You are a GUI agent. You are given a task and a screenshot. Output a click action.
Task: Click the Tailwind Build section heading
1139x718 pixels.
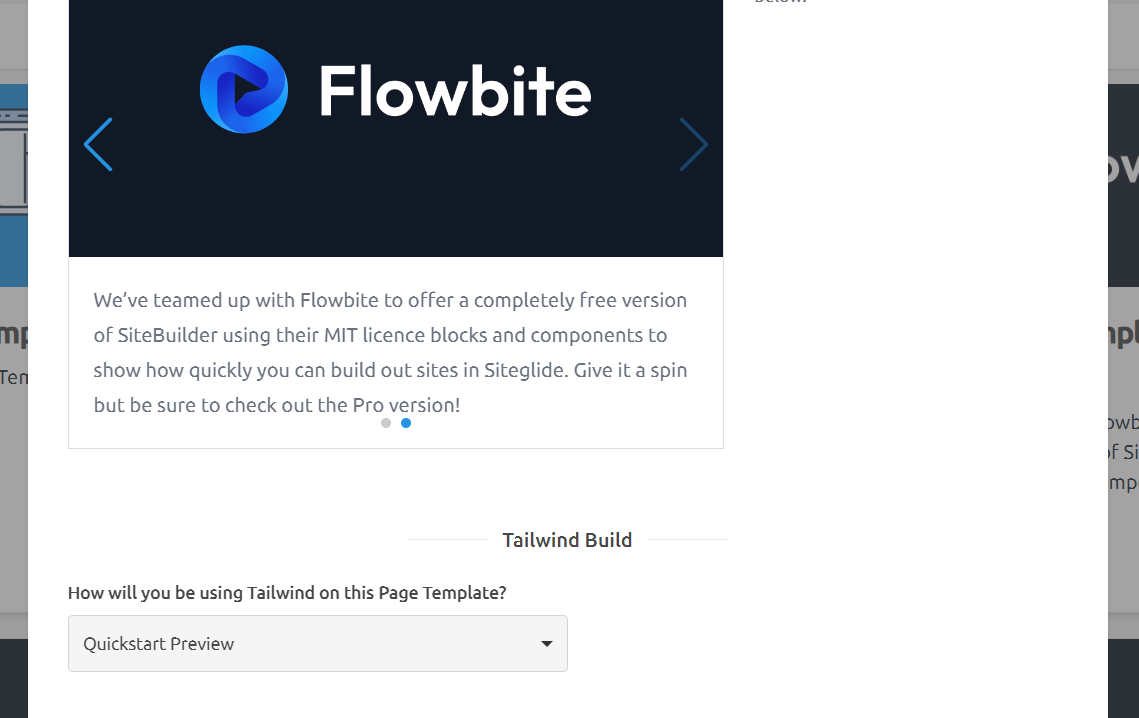click(x=567, y=540)
